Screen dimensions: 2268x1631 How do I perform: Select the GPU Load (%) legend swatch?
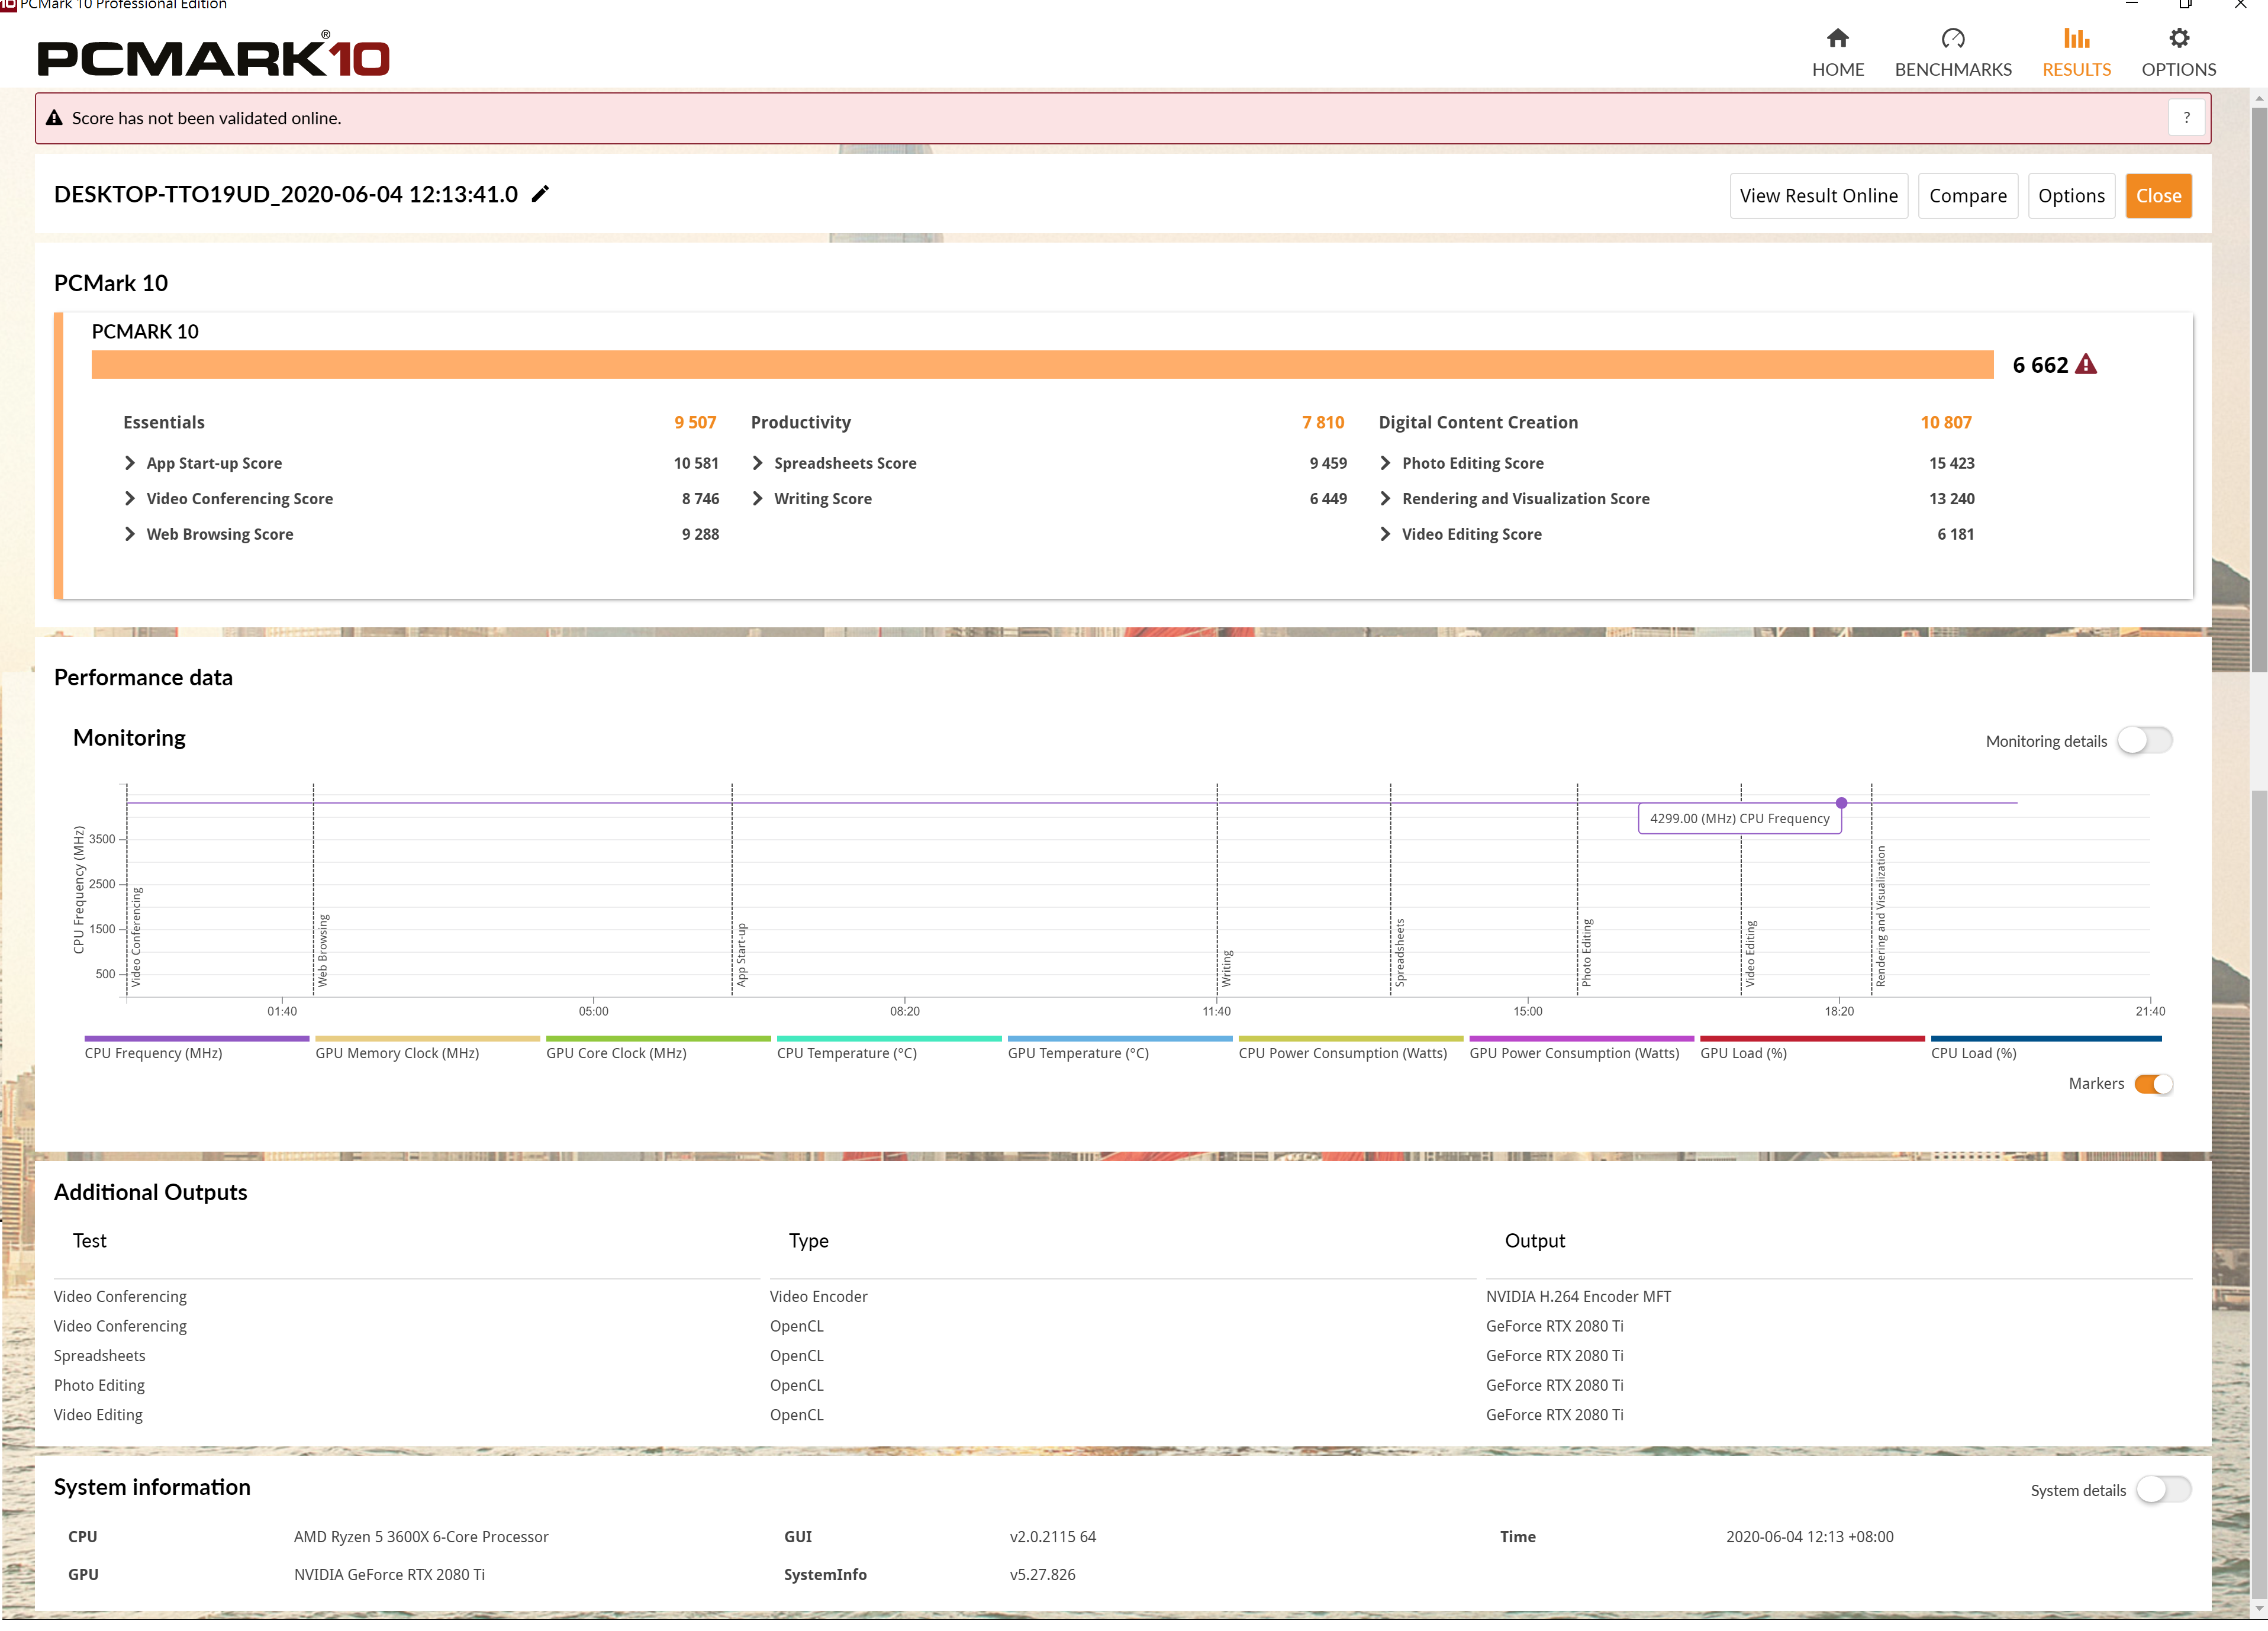point(1812,1038)
